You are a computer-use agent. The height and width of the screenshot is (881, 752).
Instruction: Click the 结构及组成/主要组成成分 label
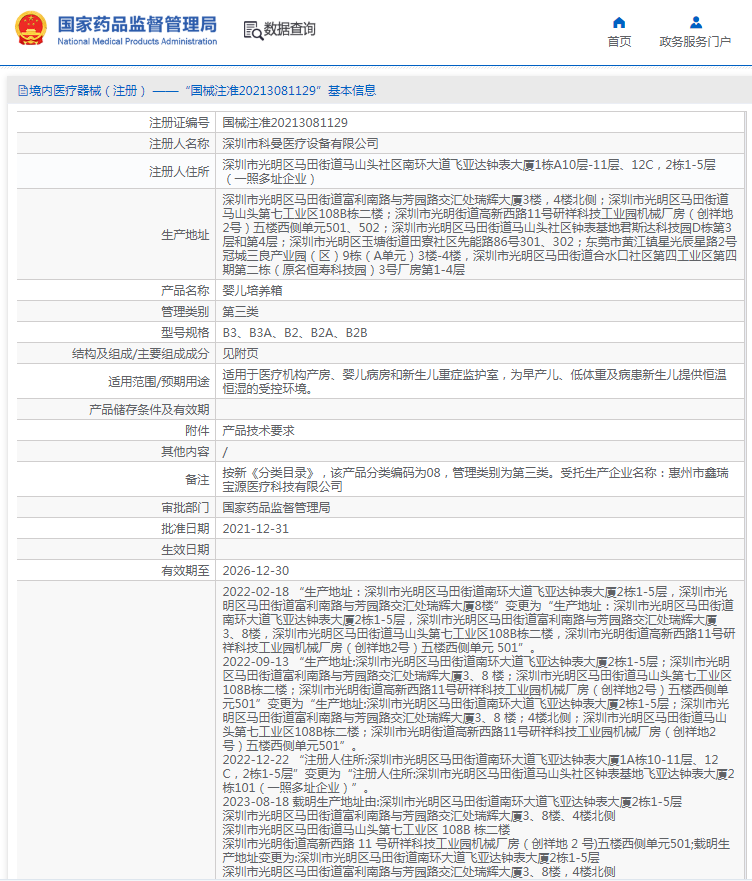(141, 354)
